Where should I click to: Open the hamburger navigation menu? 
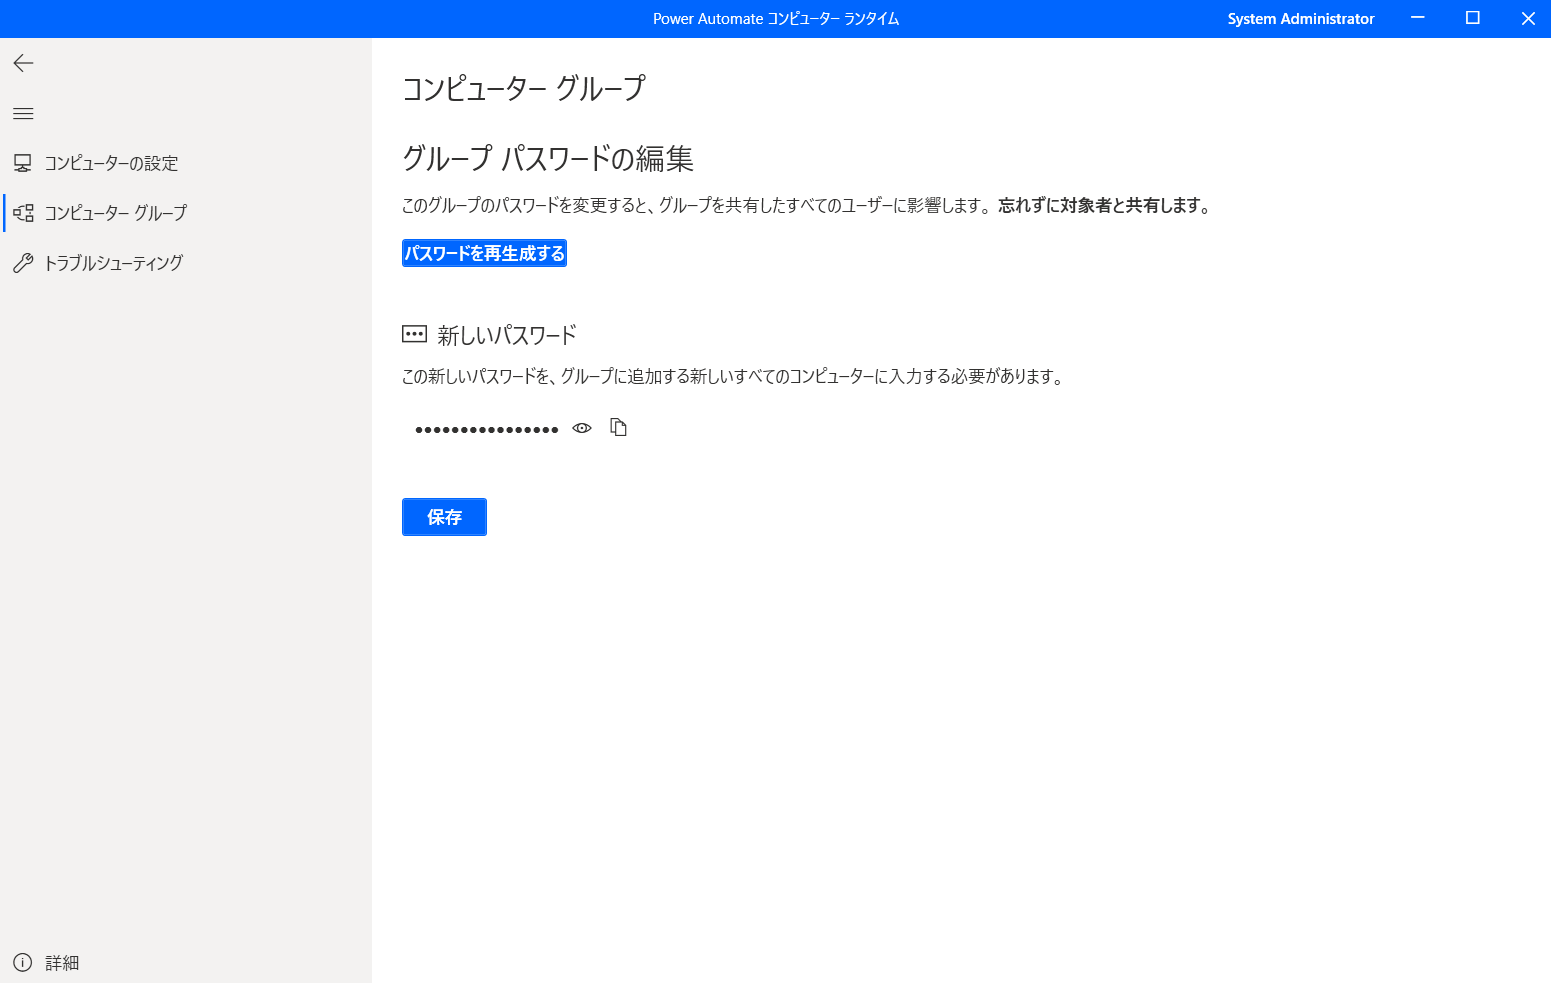(x=23, y=113)
